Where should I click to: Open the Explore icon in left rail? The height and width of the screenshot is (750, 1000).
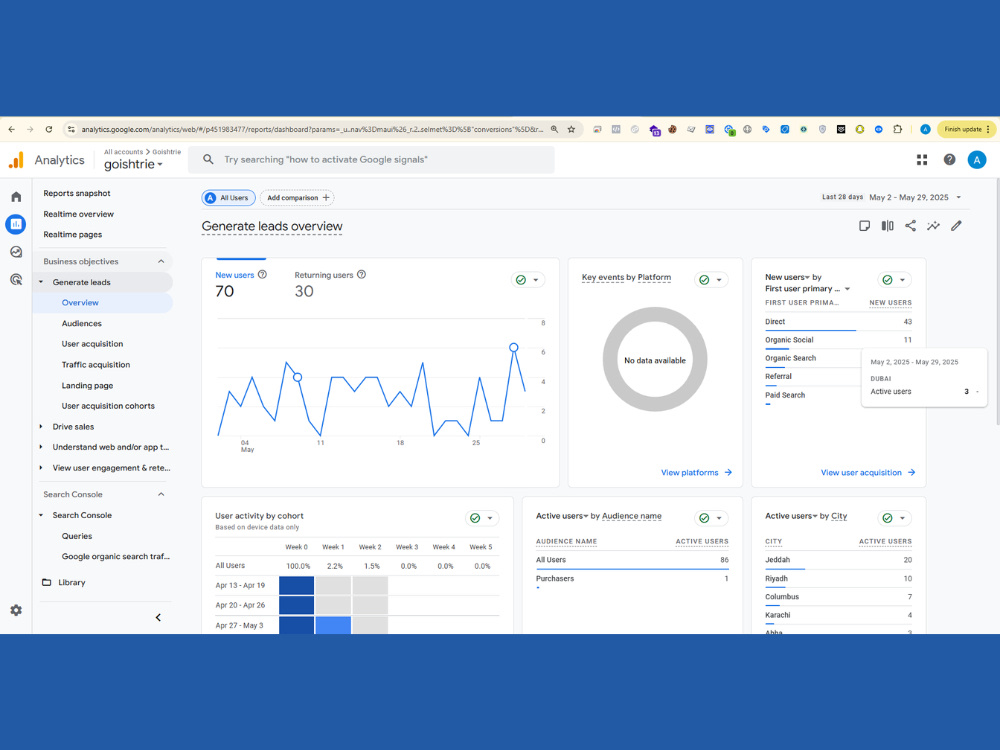pyautogui.click(x=16, y=252)
